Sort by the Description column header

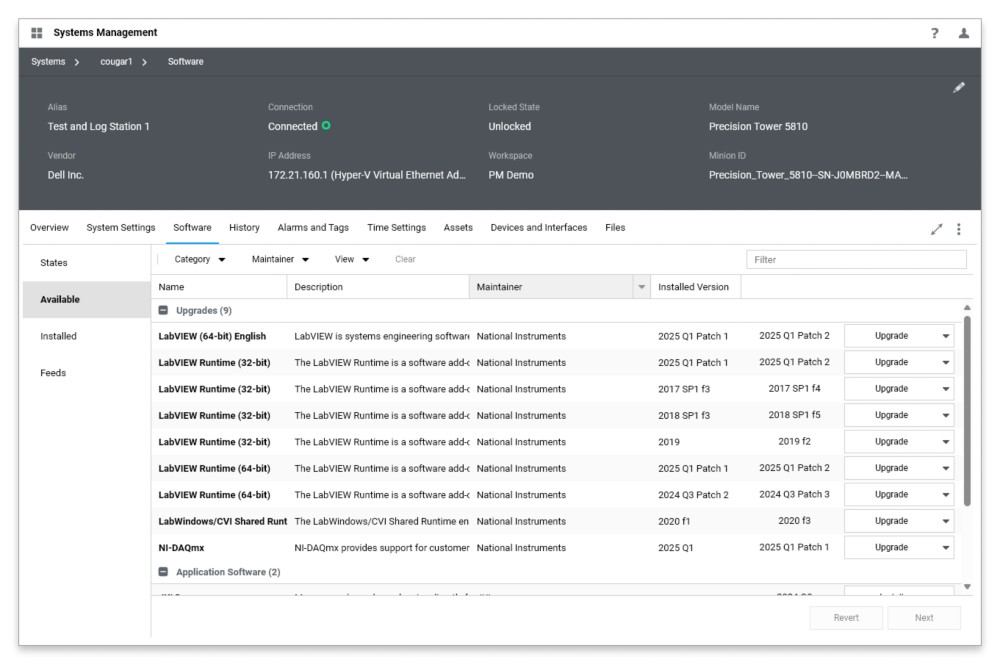[378, 288]
